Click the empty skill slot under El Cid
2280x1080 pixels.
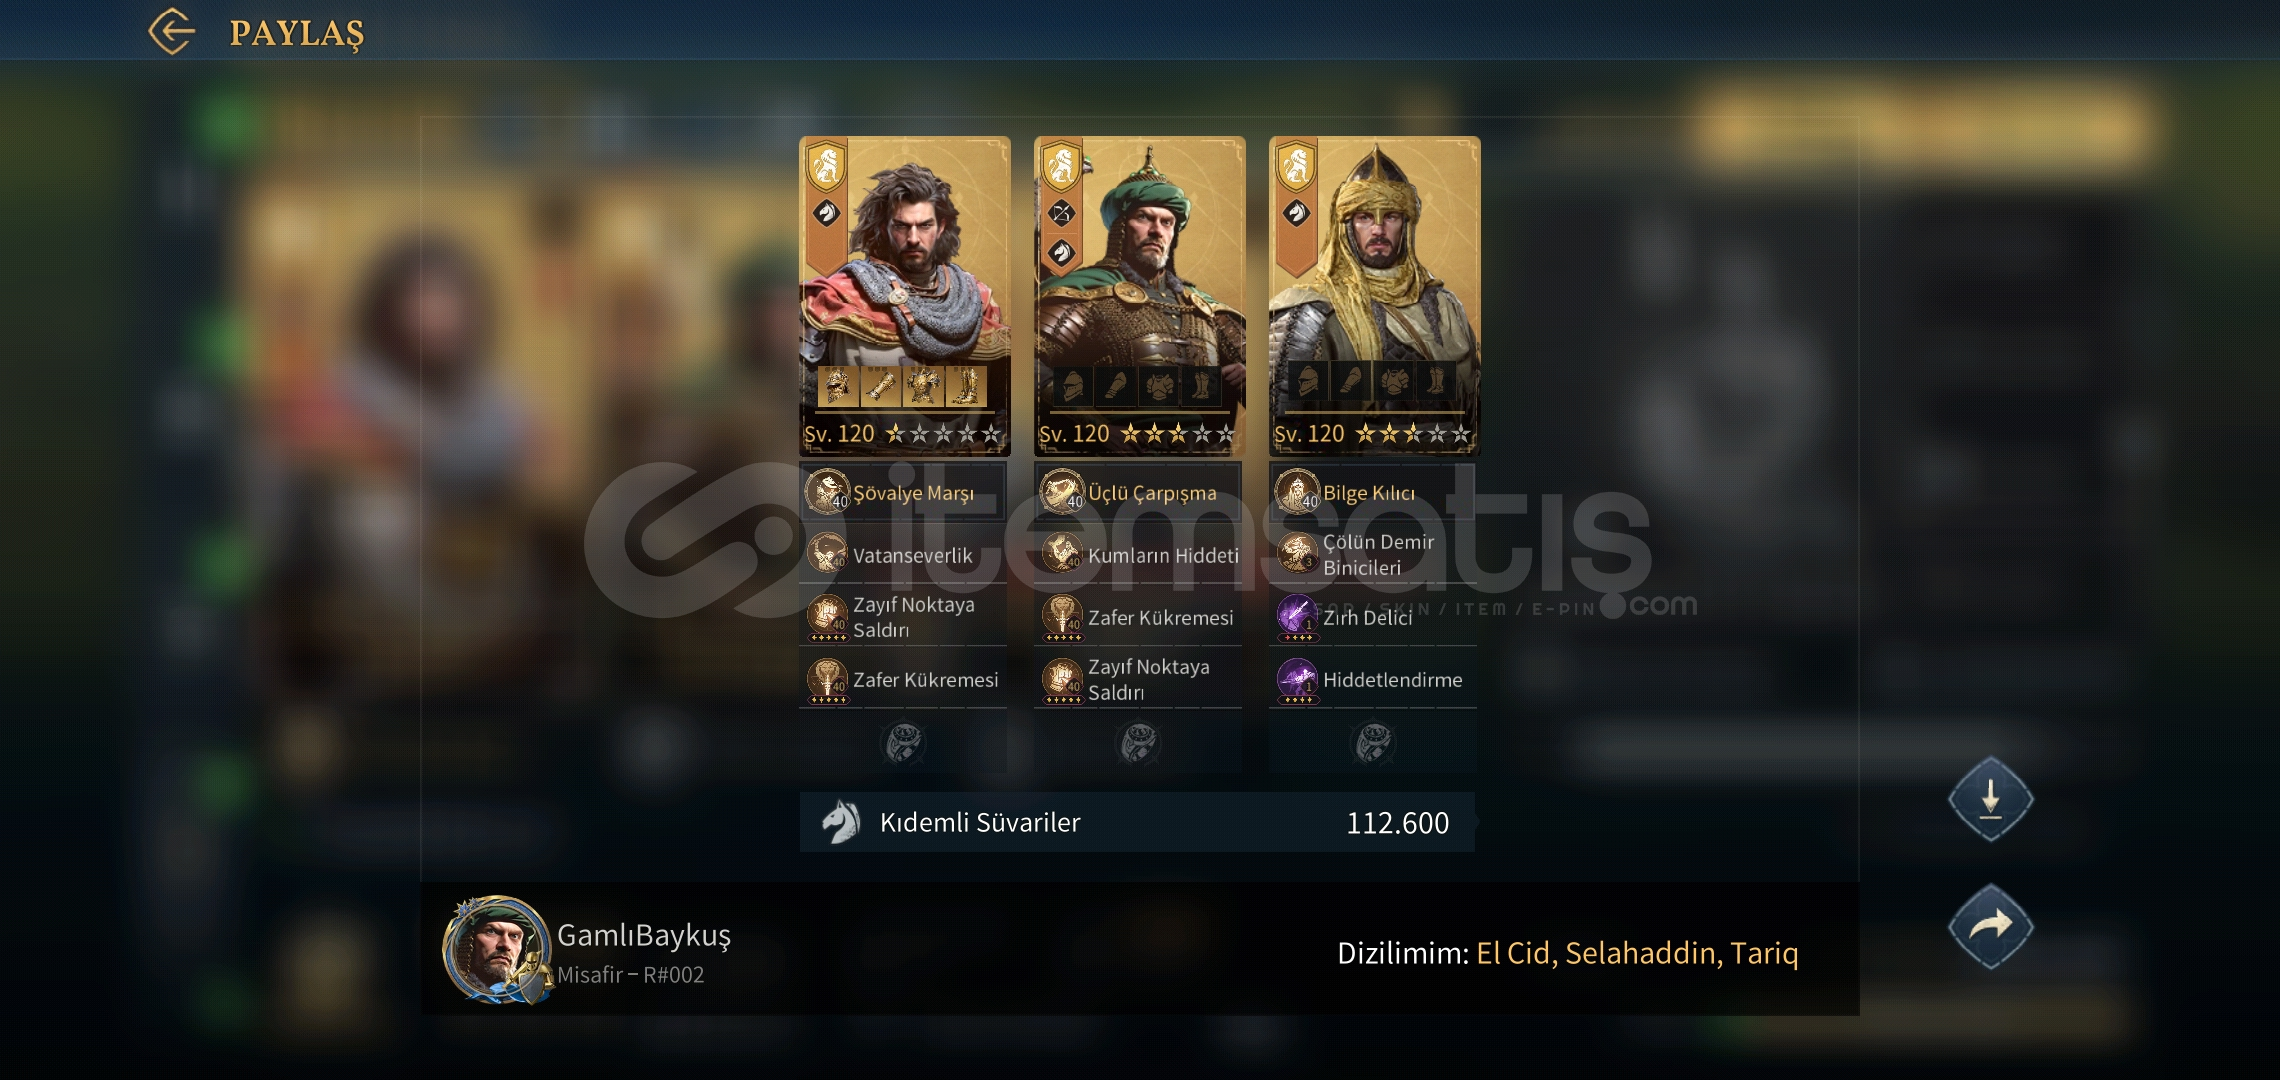tap(903, 743)
